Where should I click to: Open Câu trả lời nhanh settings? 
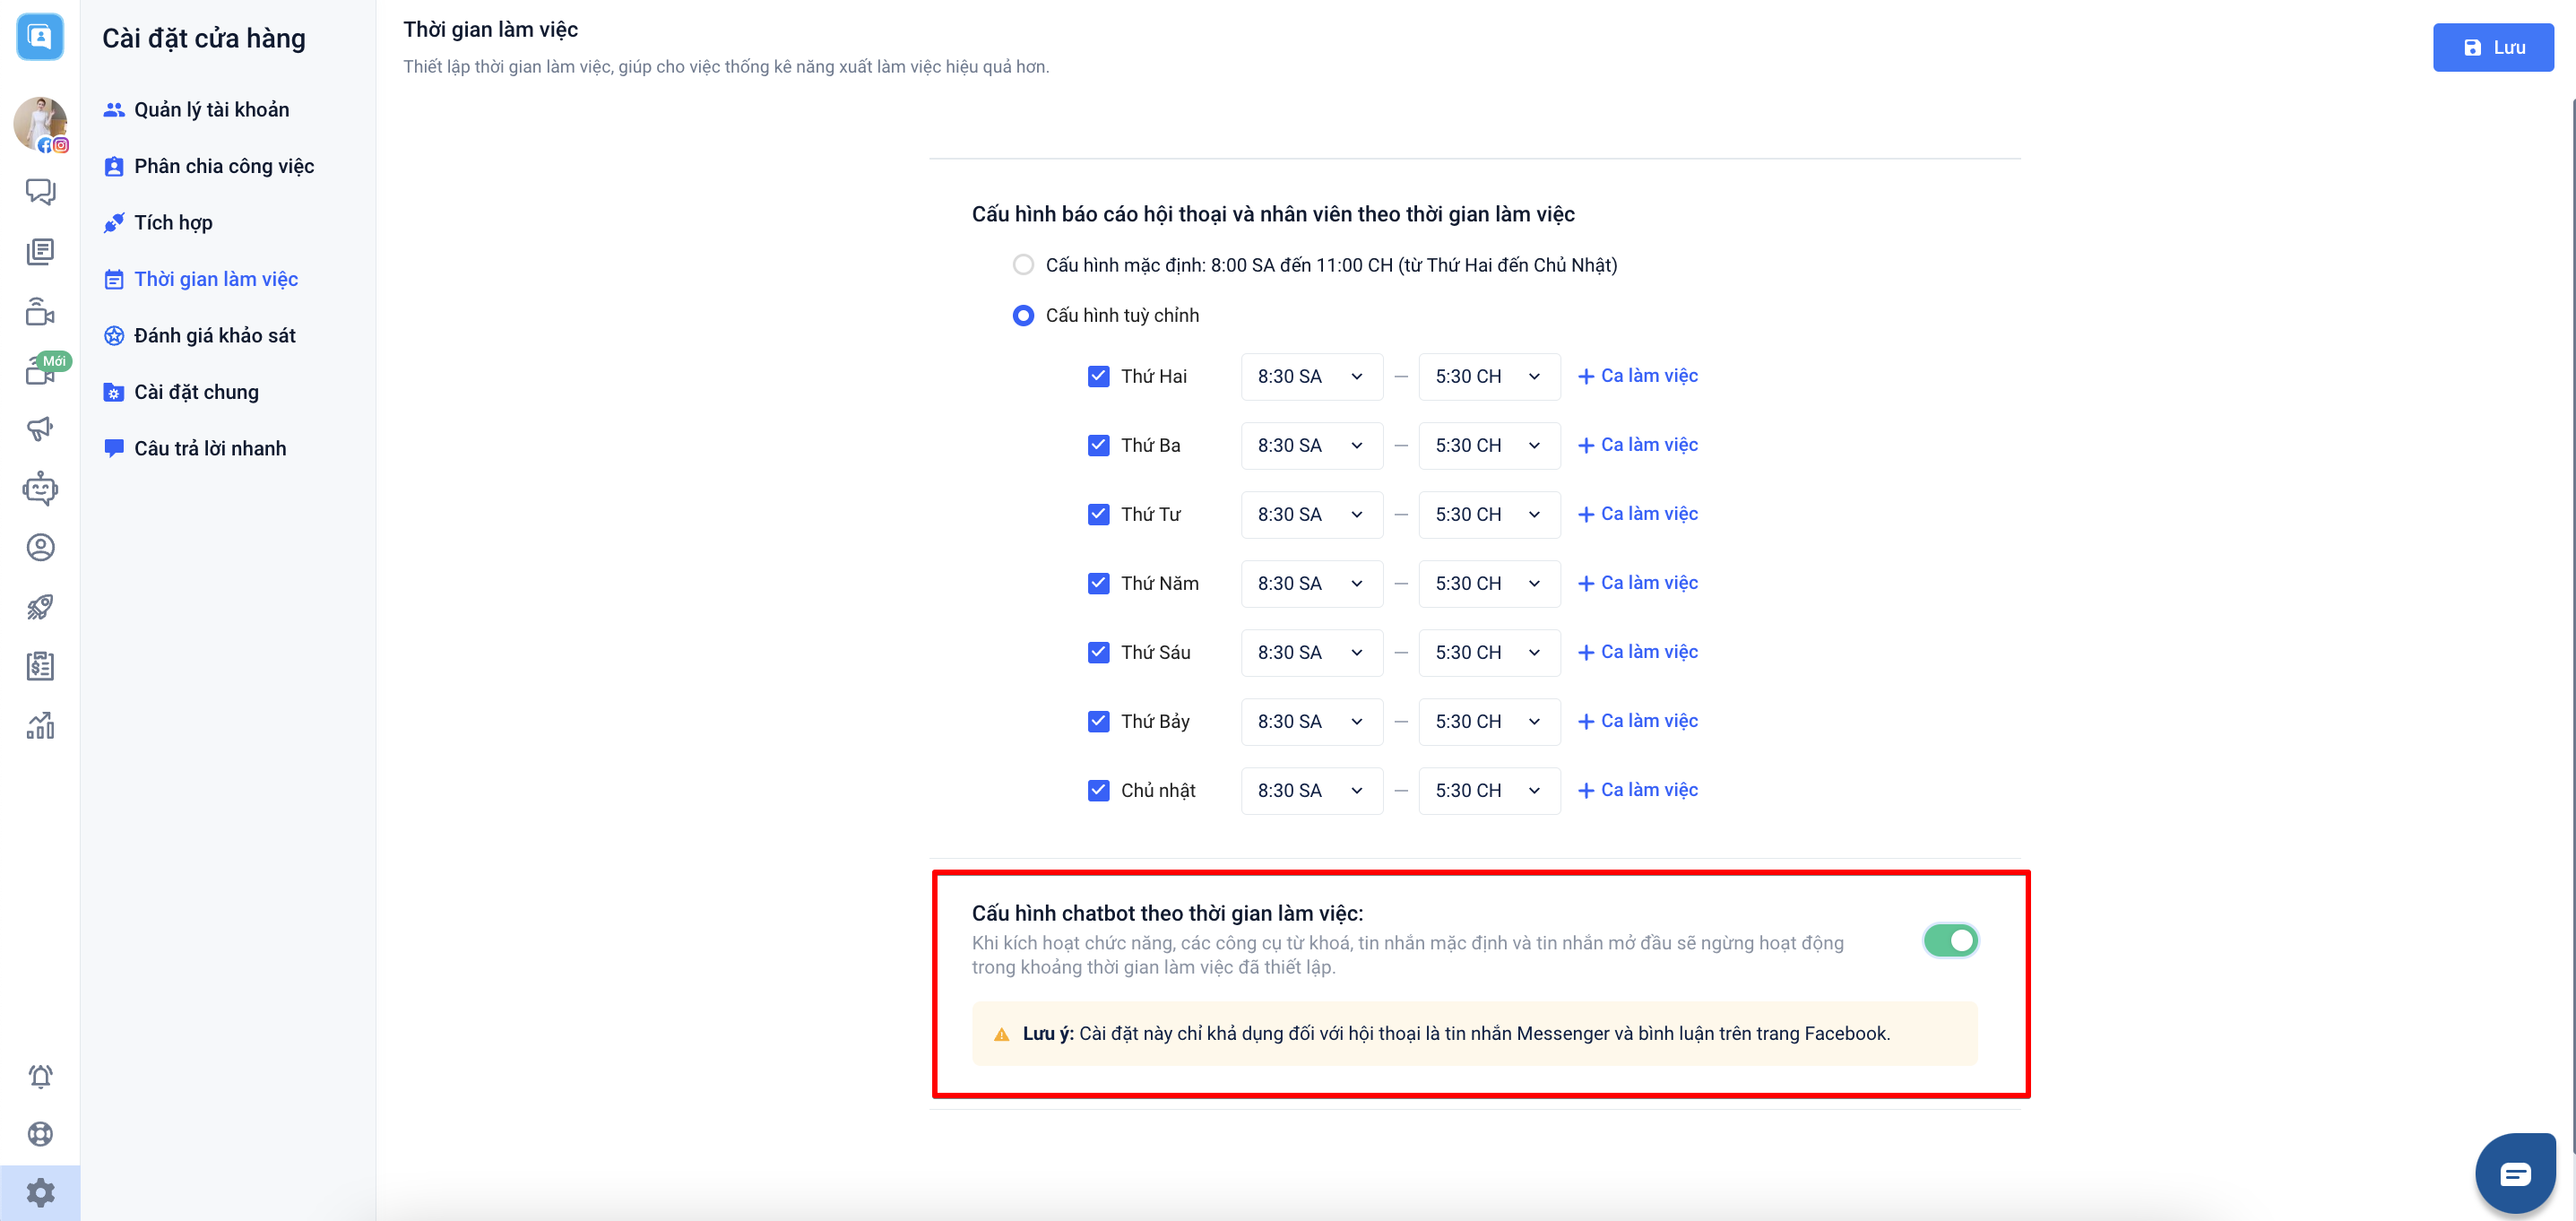coord(210,449)
